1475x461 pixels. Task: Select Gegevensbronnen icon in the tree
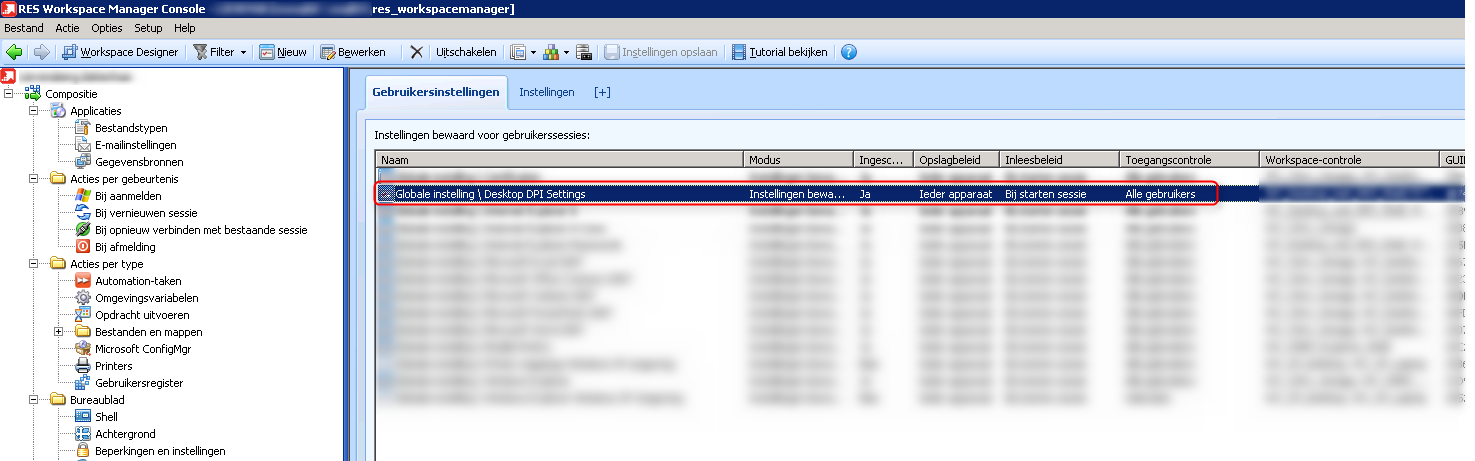[83, 162]
